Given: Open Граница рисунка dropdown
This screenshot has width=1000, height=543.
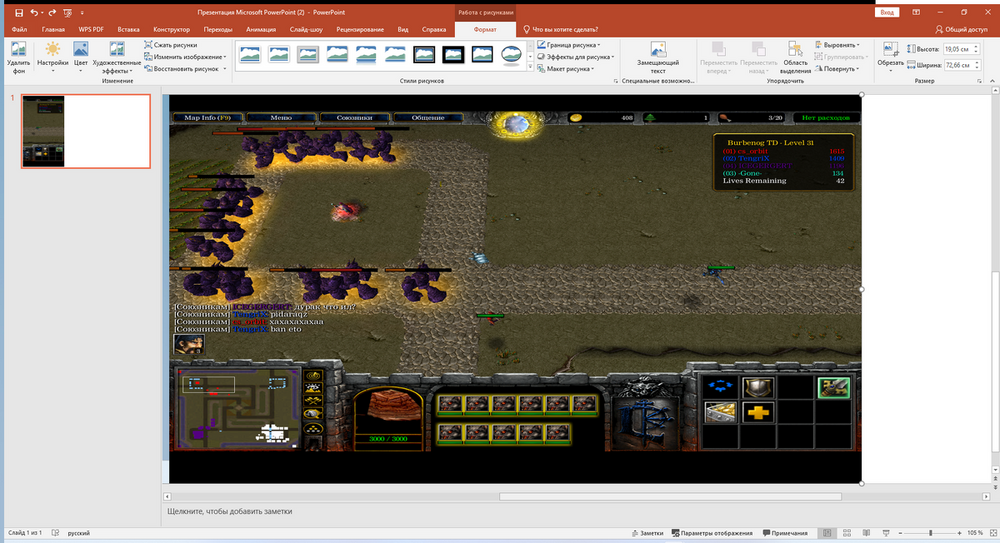Looking at the screenshot, I should 569,45.
